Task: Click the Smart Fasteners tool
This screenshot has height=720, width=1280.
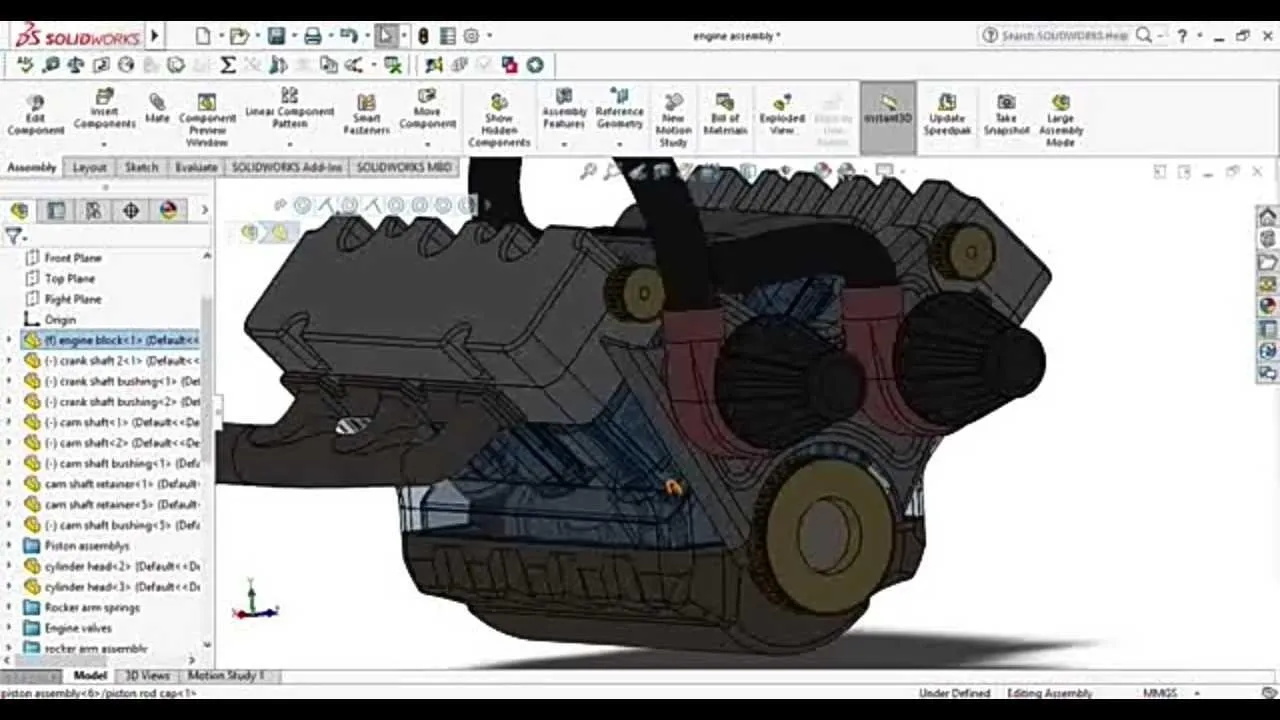Action: tap(366, 115)
